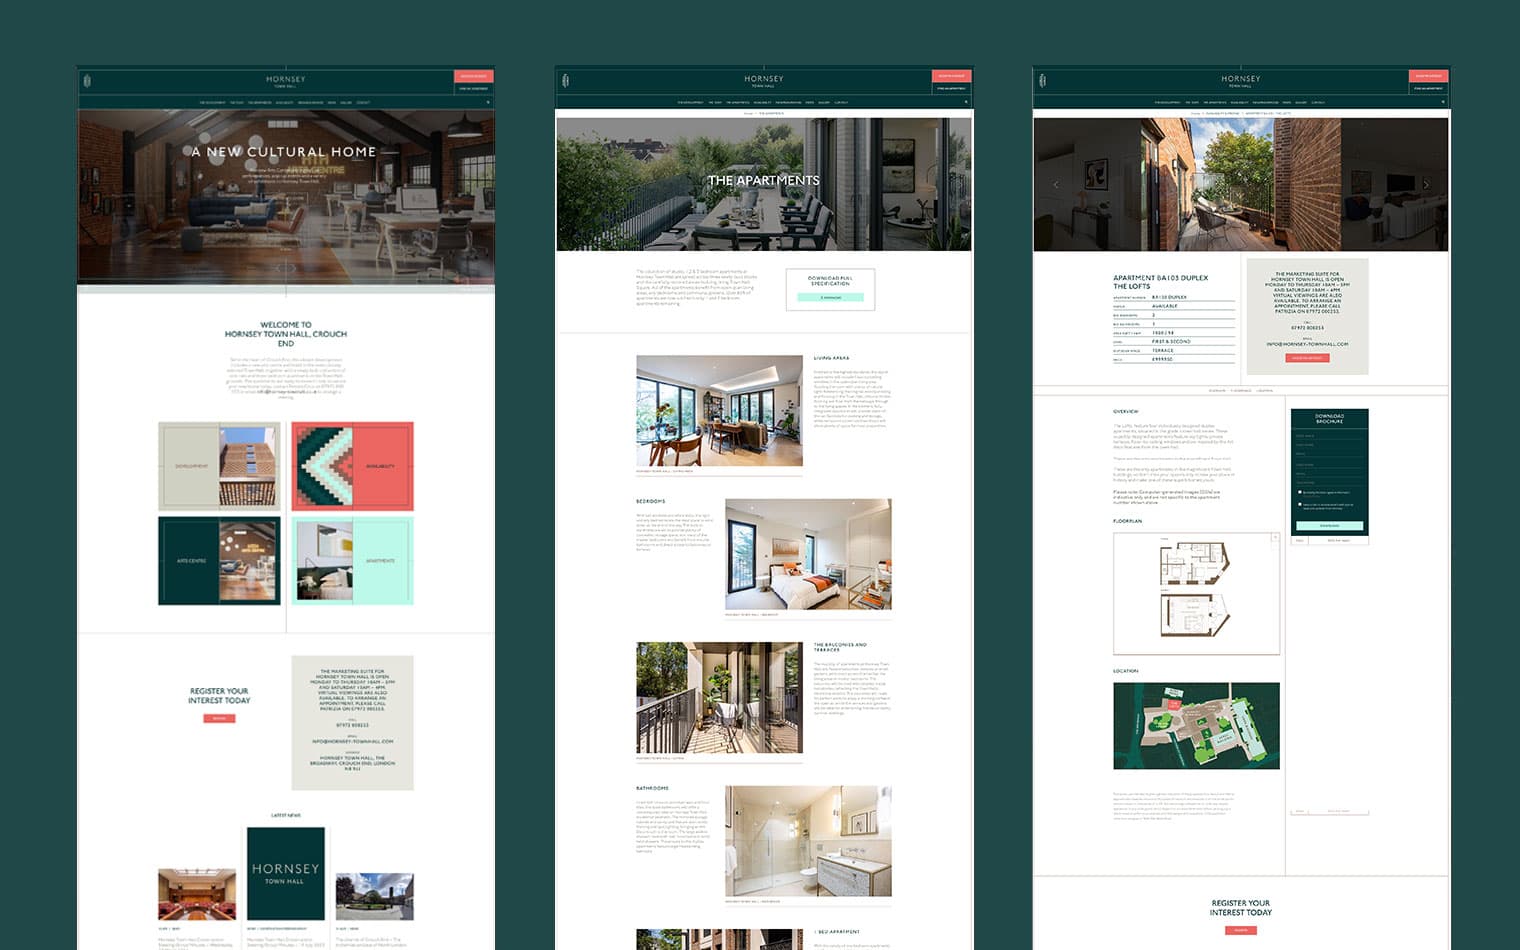Expand The Apartments navigation dropdown

point(739,102)
